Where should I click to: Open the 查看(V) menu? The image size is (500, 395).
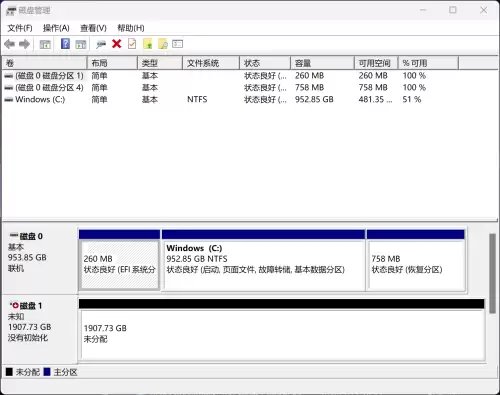(93, 28)
